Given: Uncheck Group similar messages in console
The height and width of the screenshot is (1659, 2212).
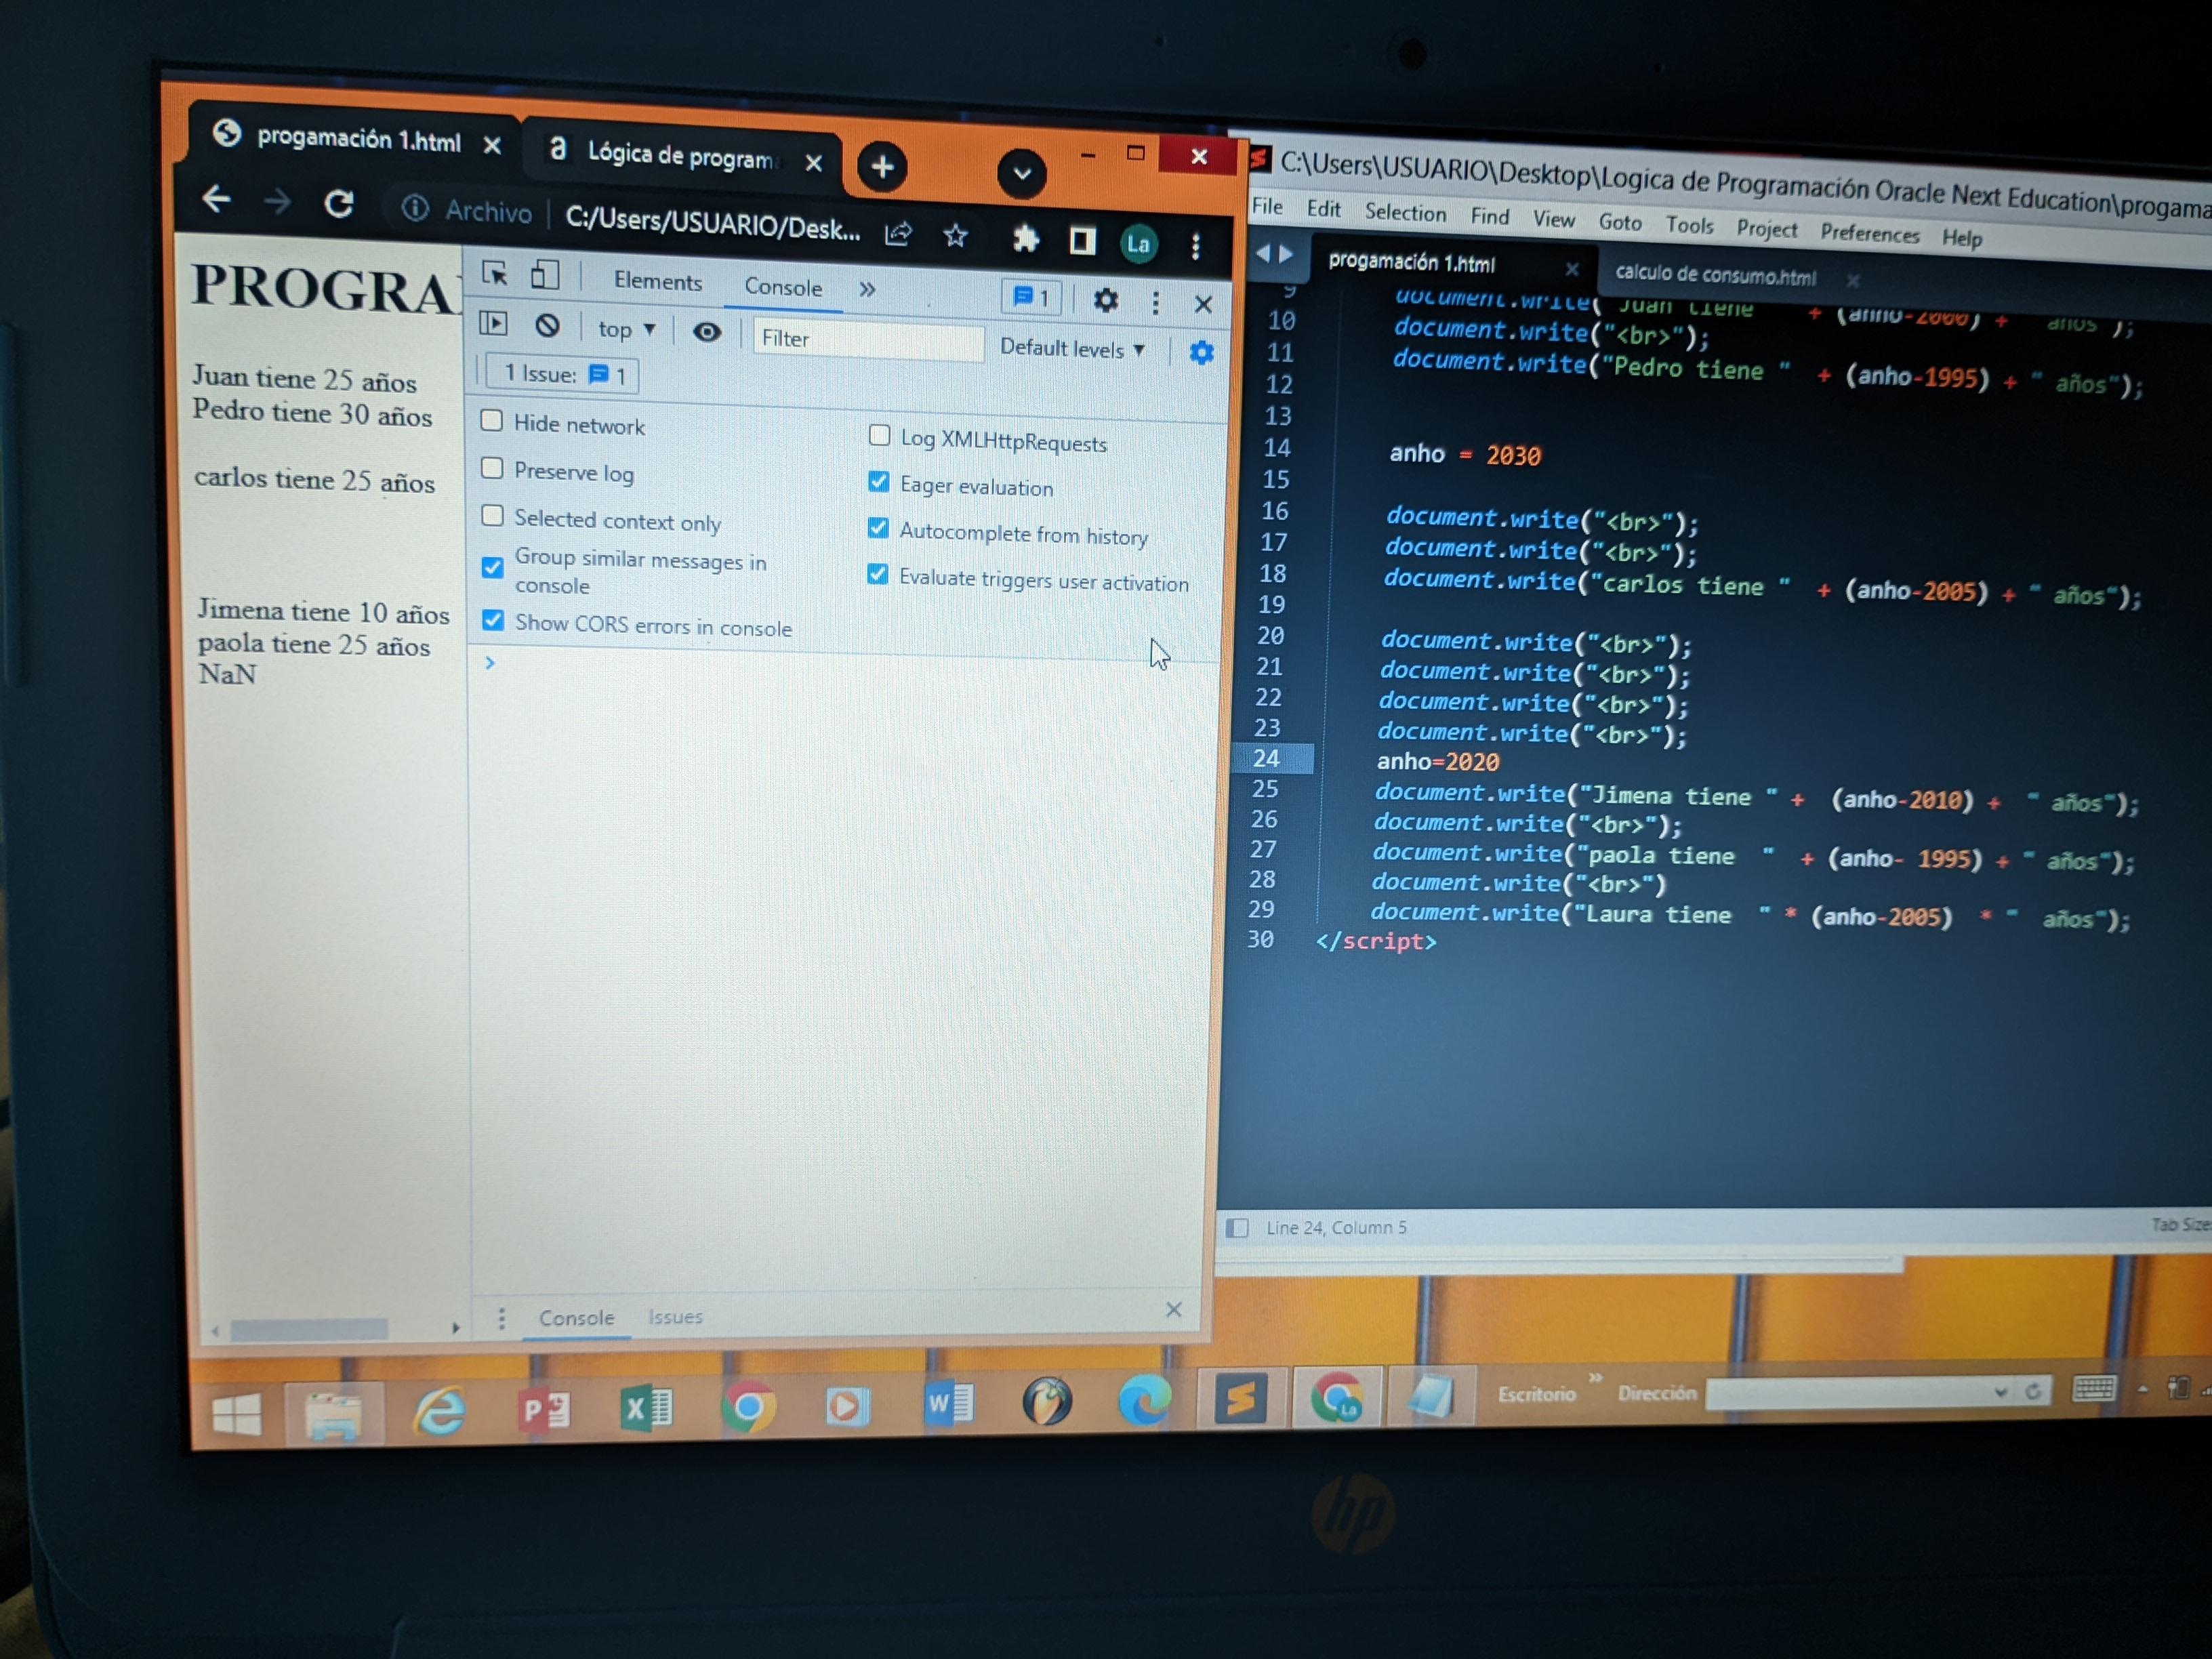Looking at the screenshot, I should click(492, 567).
